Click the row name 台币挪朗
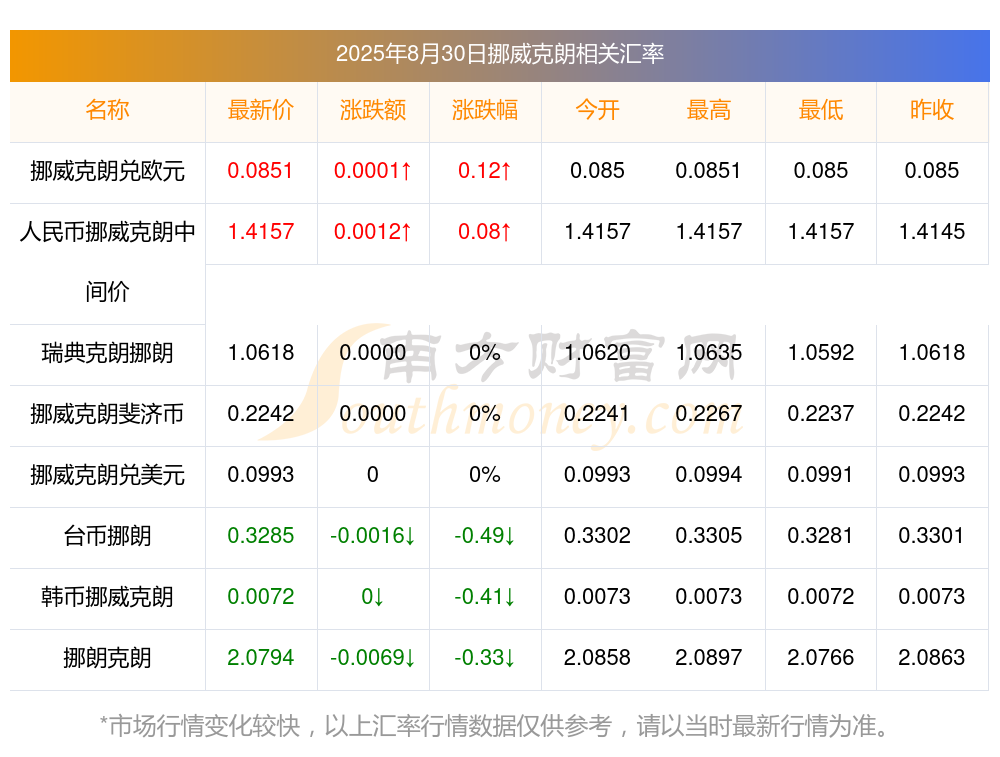This screenshot has width=1000, height=757. 107,536
